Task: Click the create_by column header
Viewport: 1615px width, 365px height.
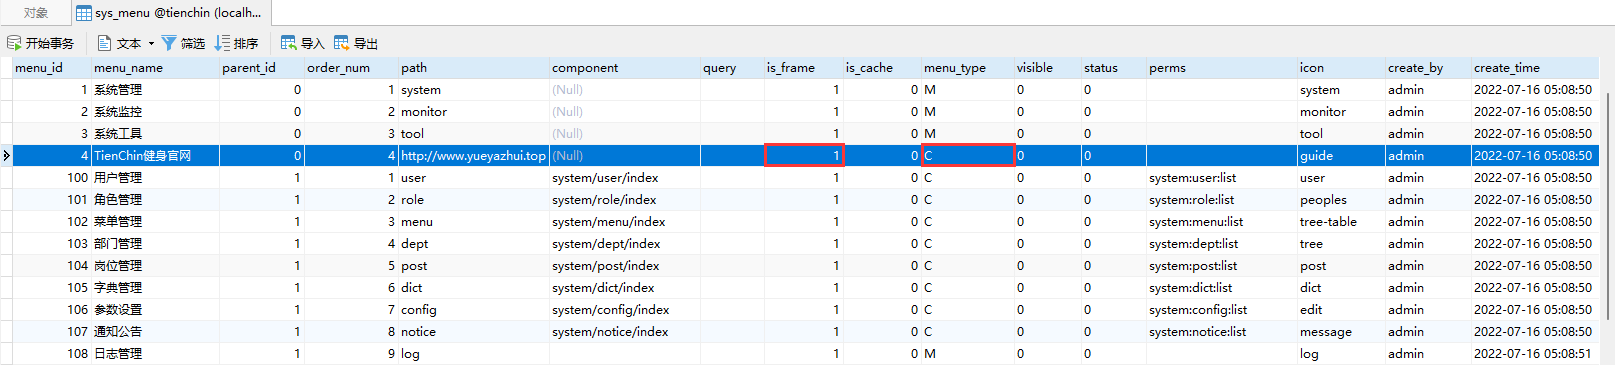Action: pos(1428,68)
